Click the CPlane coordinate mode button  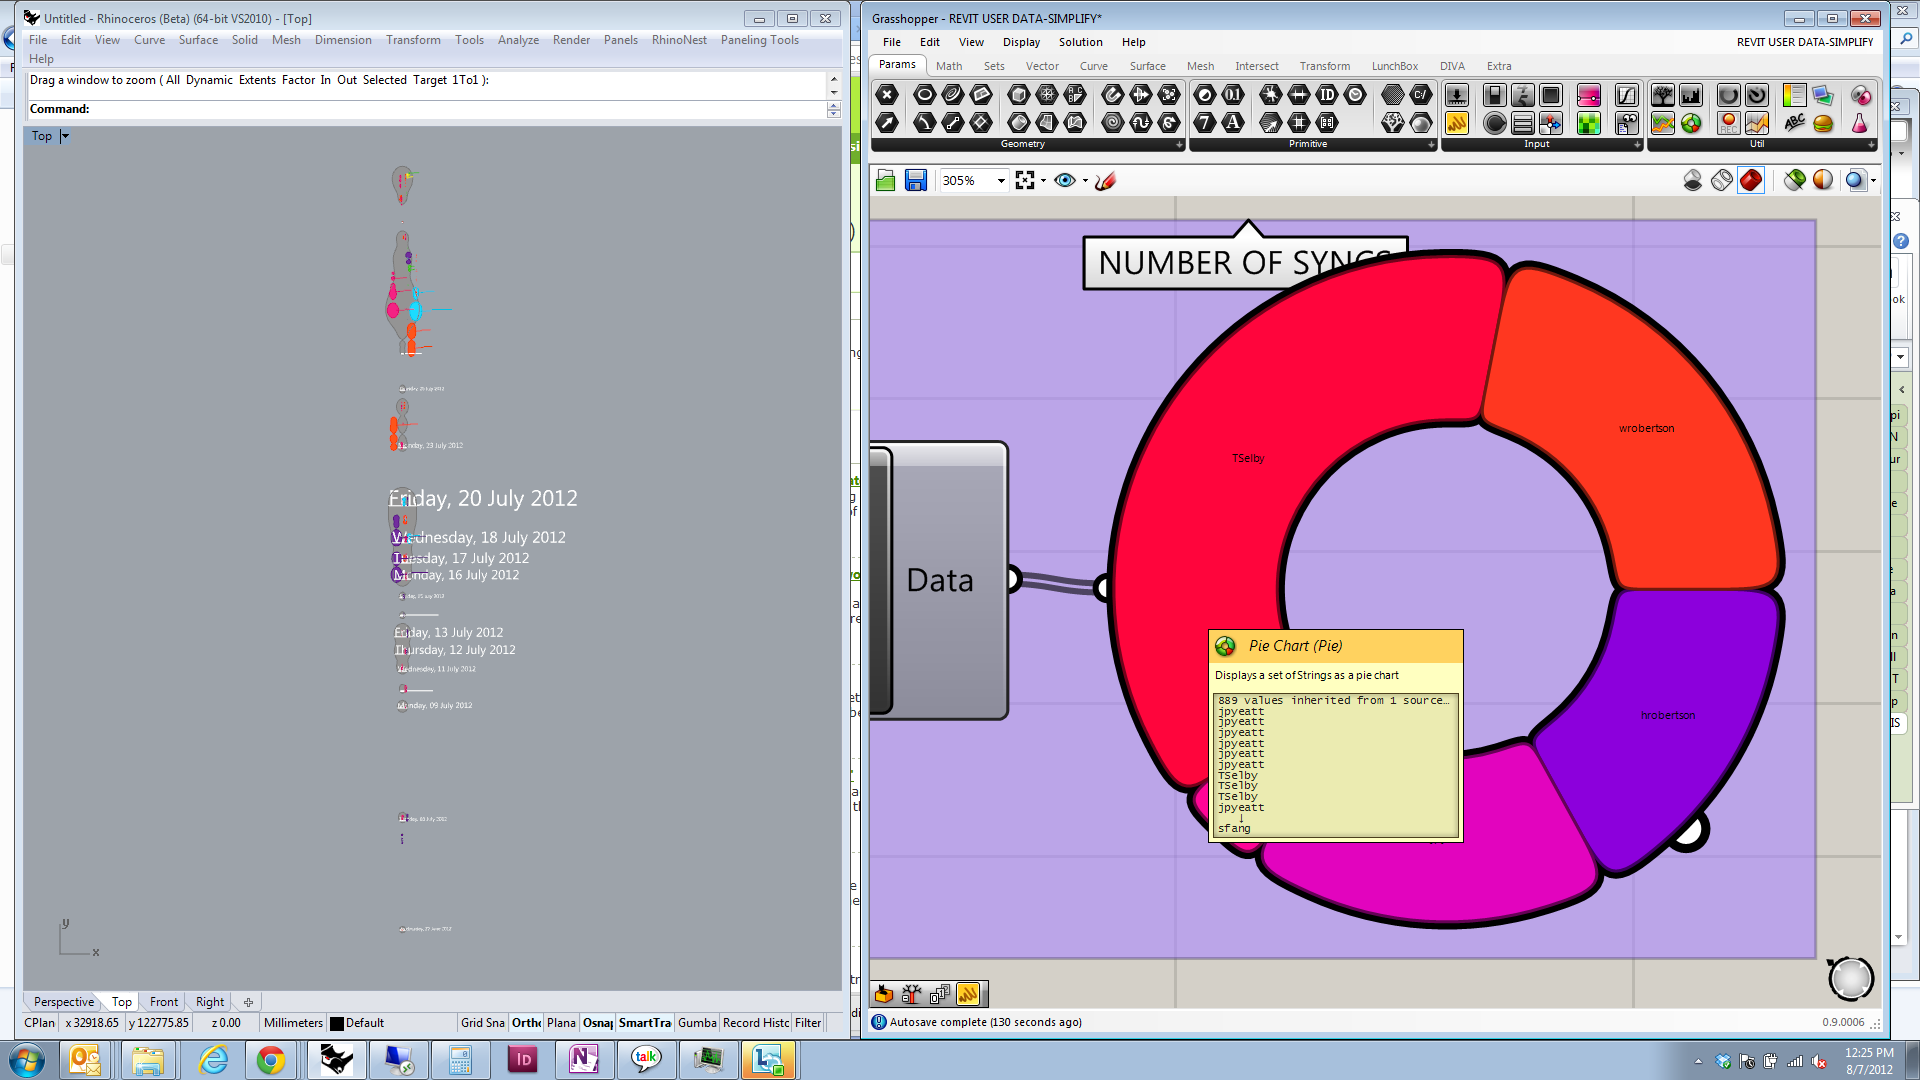click(x=40, y=1023)
